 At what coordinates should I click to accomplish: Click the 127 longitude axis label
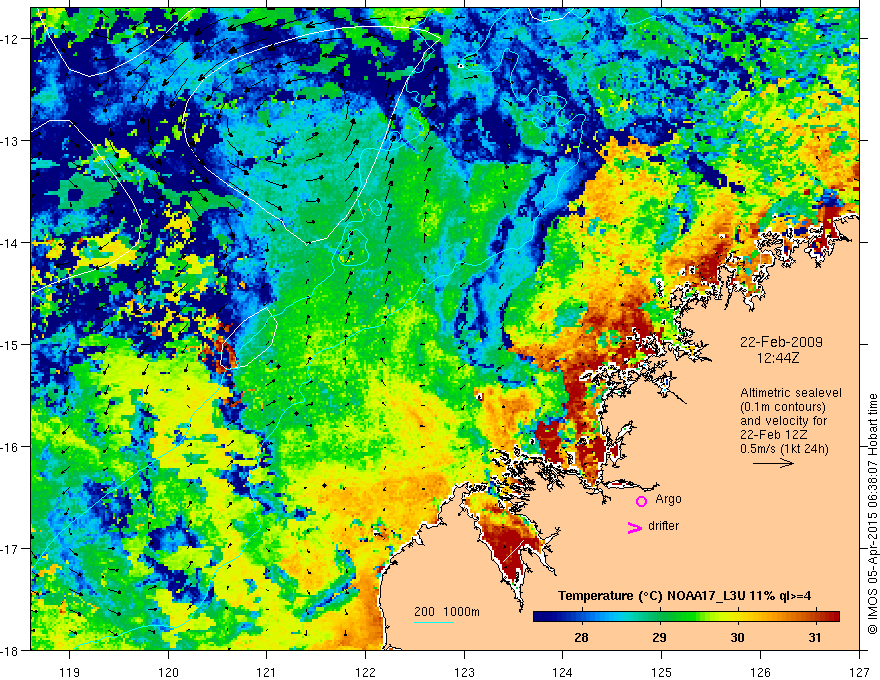tap(859, 672)
